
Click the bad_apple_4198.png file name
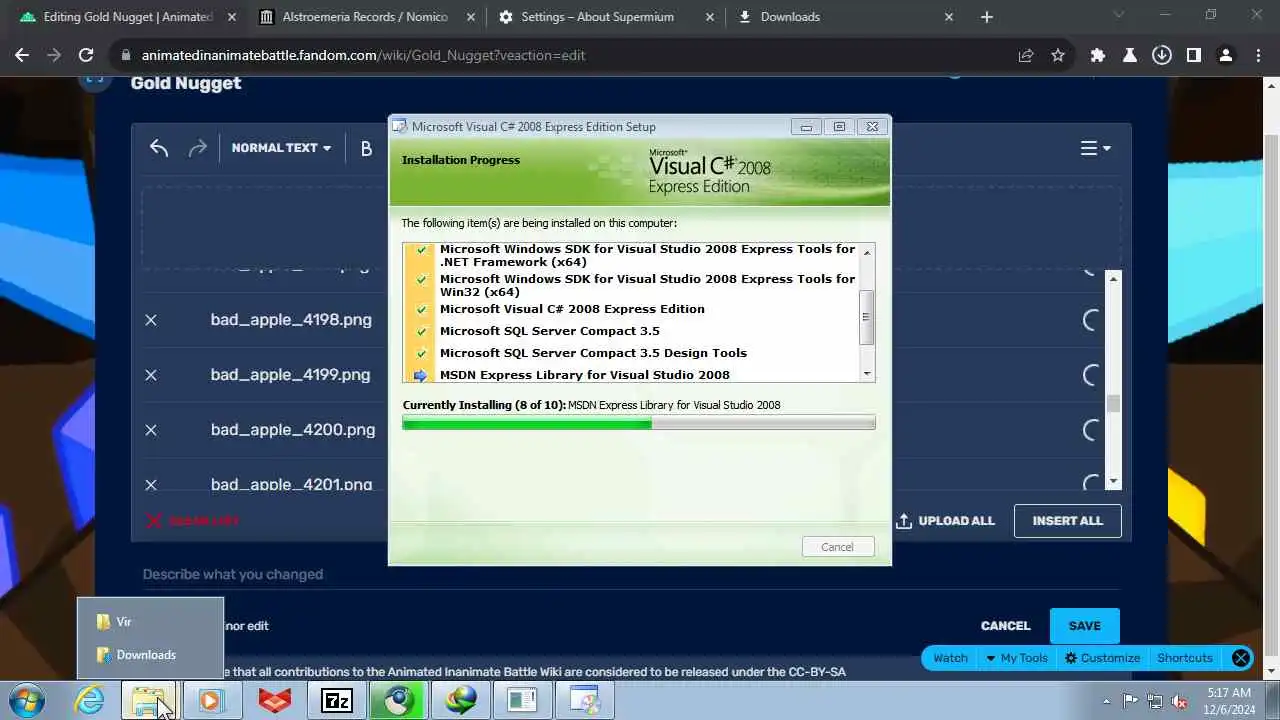coord(291,320)
